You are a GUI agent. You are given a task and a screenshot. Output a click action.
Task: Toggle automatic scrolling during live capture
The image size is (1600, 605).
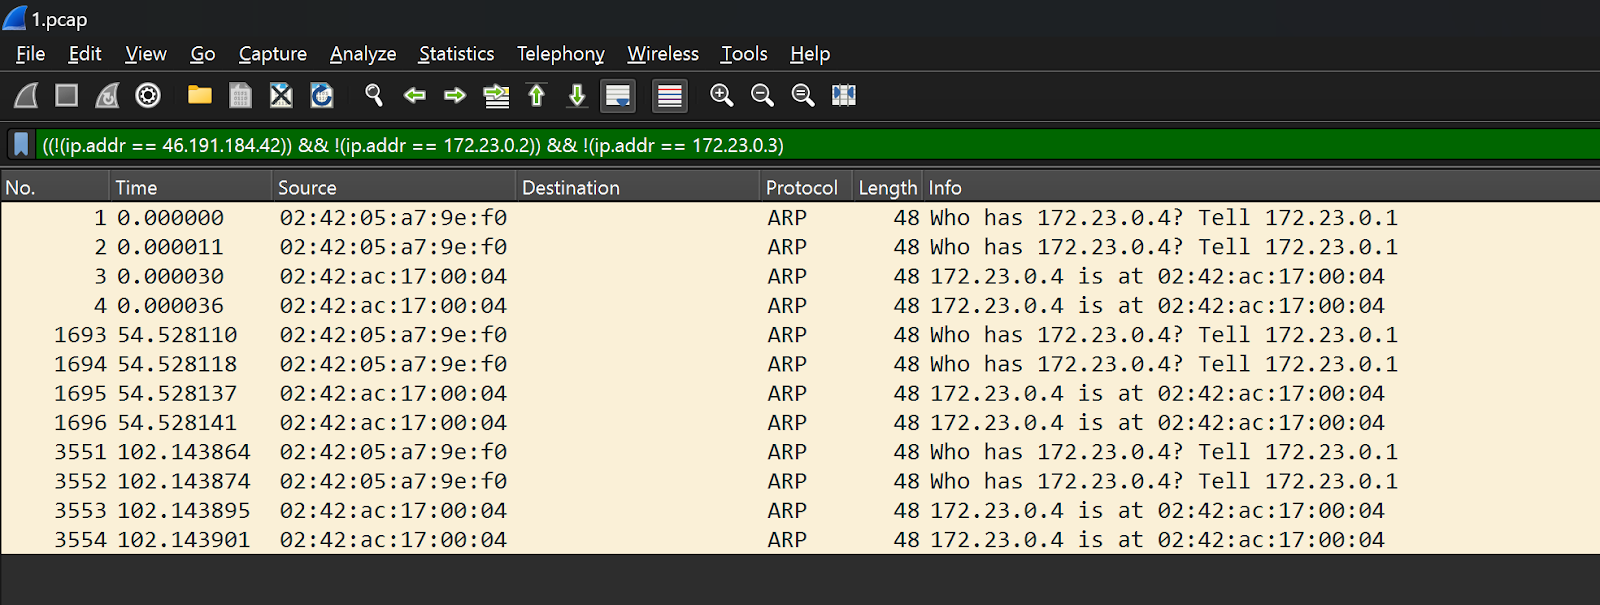point(618,95)
